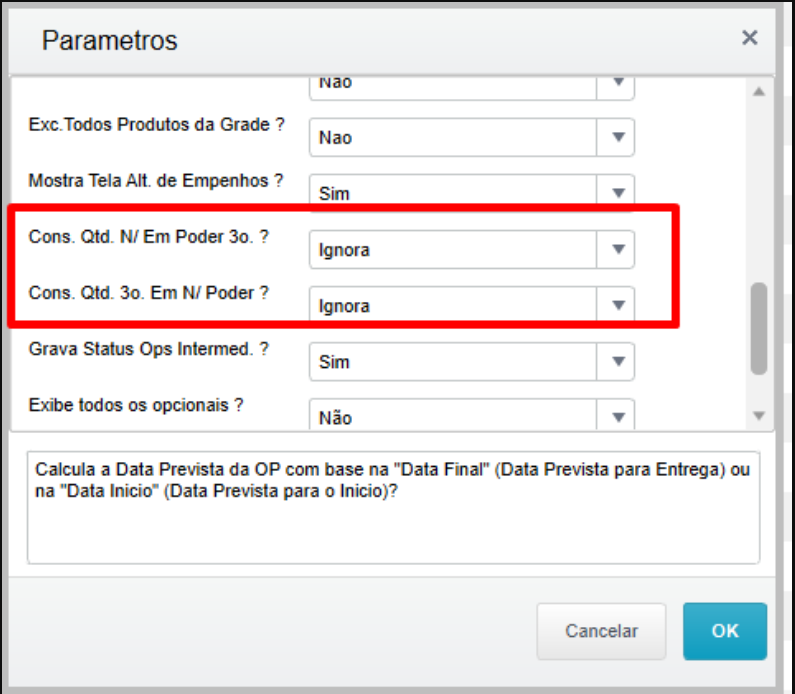Click the scroll up arrow of the parameter list
This screenshot has height=694, width=795.
[758, 92]
